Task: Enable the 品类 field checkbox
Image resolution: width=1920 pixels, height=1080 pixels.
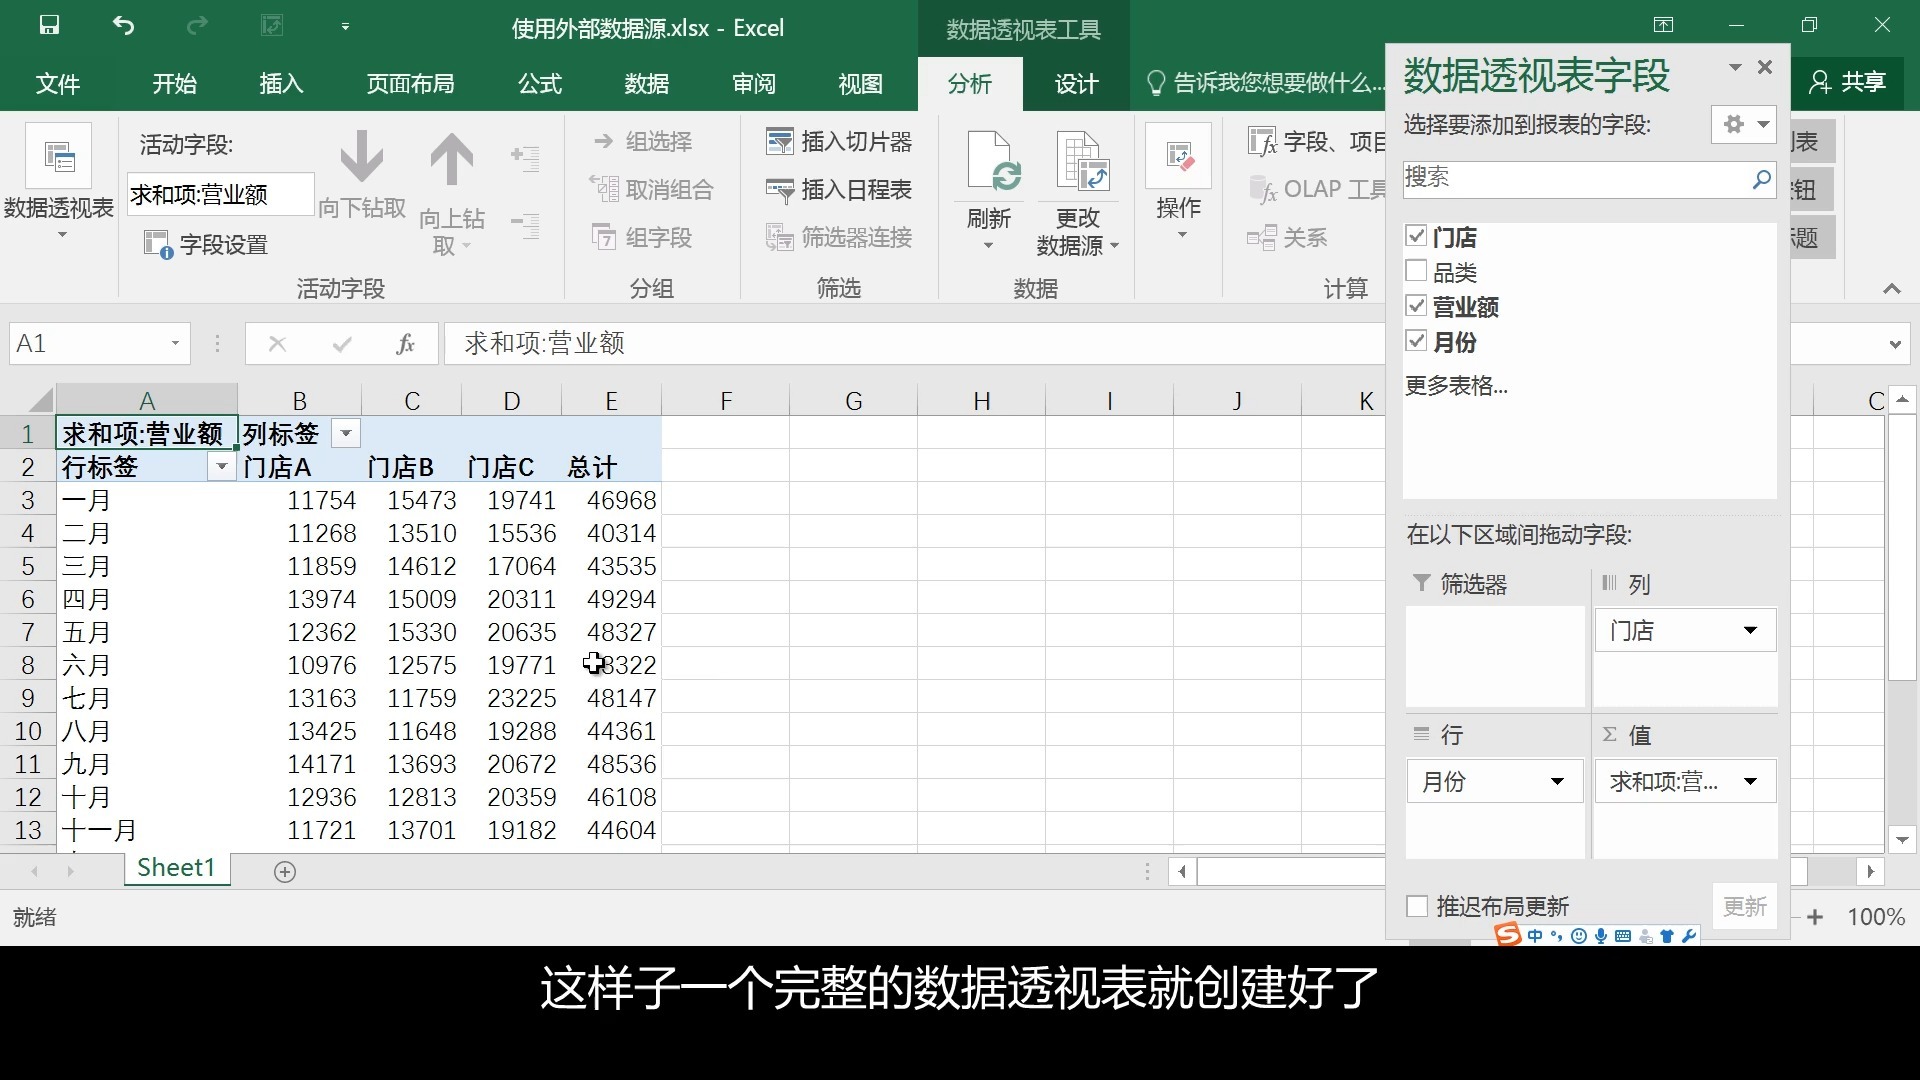Action: pyautogui.click(x=1417, y=271)
